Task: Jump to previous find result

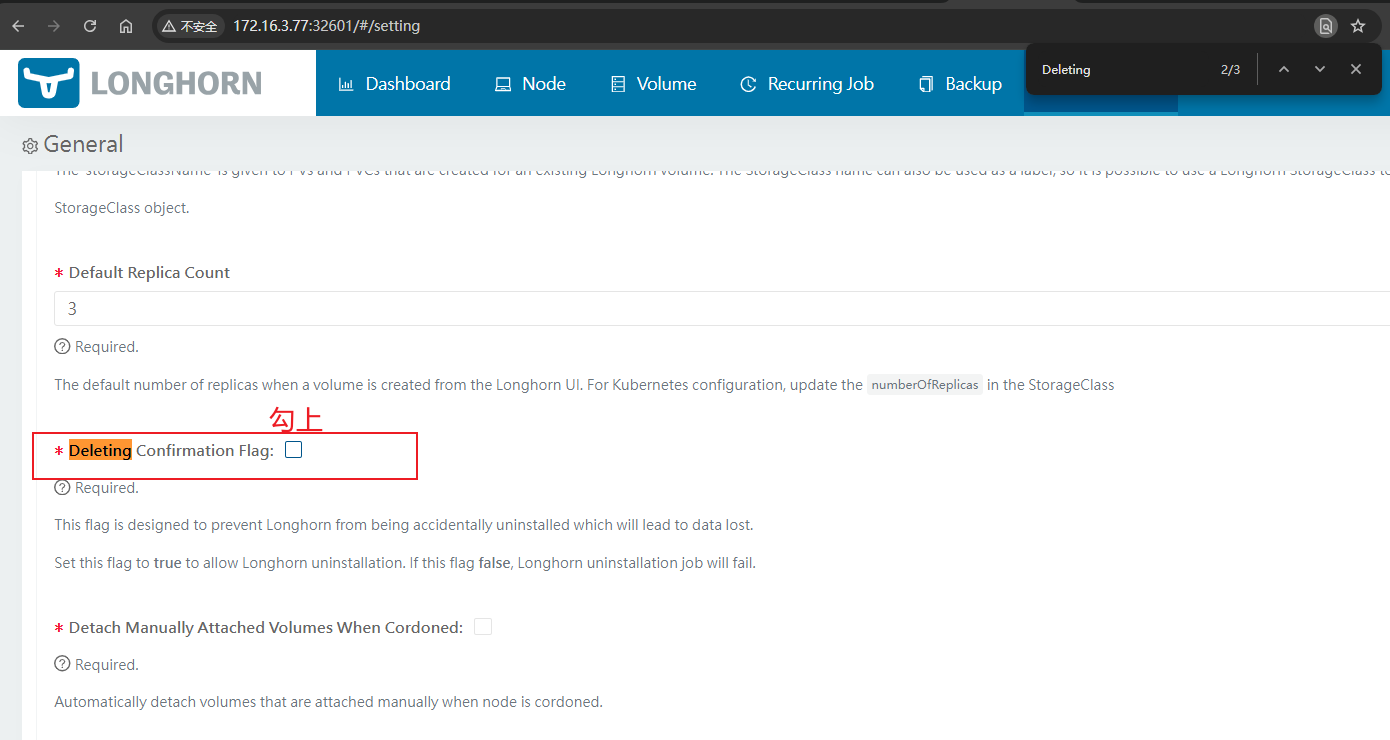Action: point(1284,69)
